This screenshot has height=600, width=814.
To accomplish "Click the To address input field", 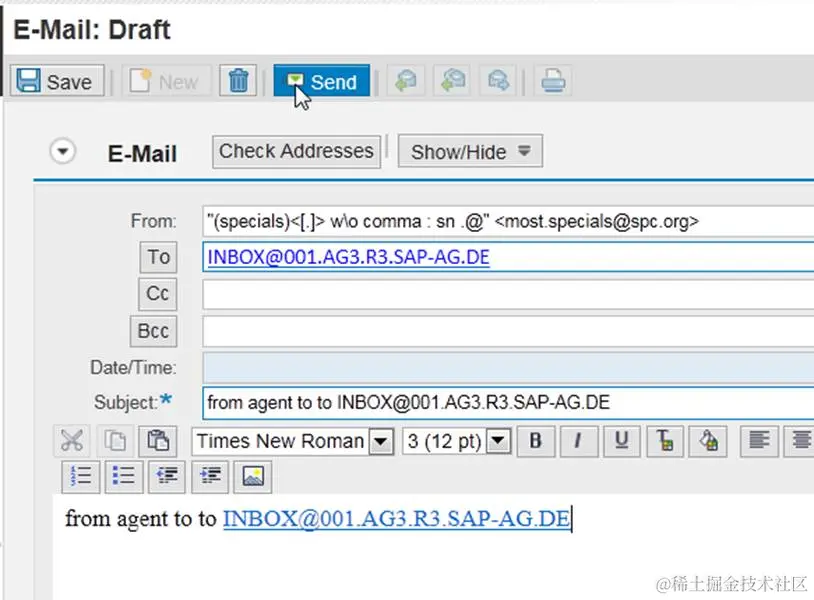I will click(x=508, y=257).
